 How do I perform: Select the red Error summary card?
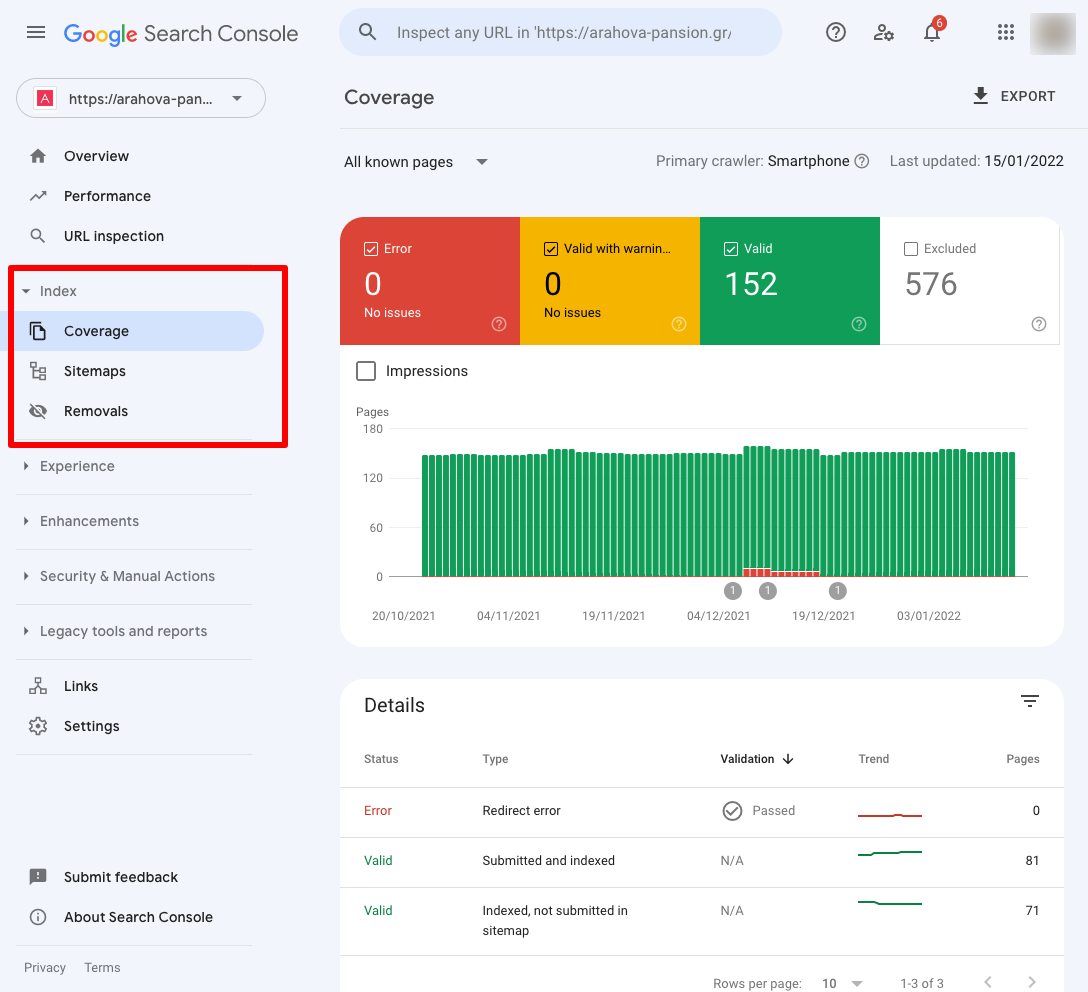(x=430, y=281)
